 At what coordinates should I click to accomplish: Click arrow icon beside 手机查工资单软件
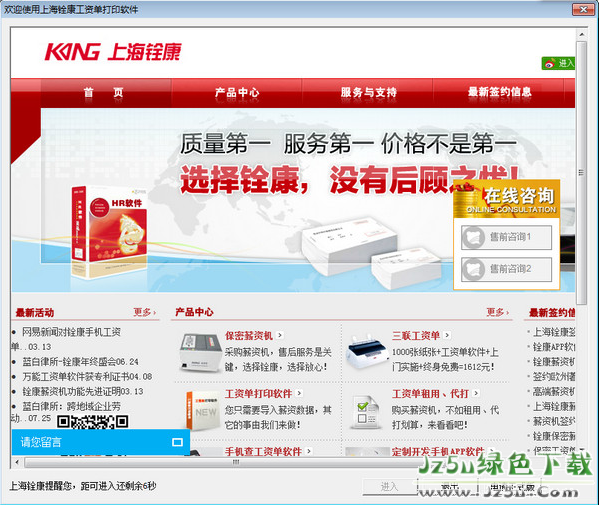309,451
